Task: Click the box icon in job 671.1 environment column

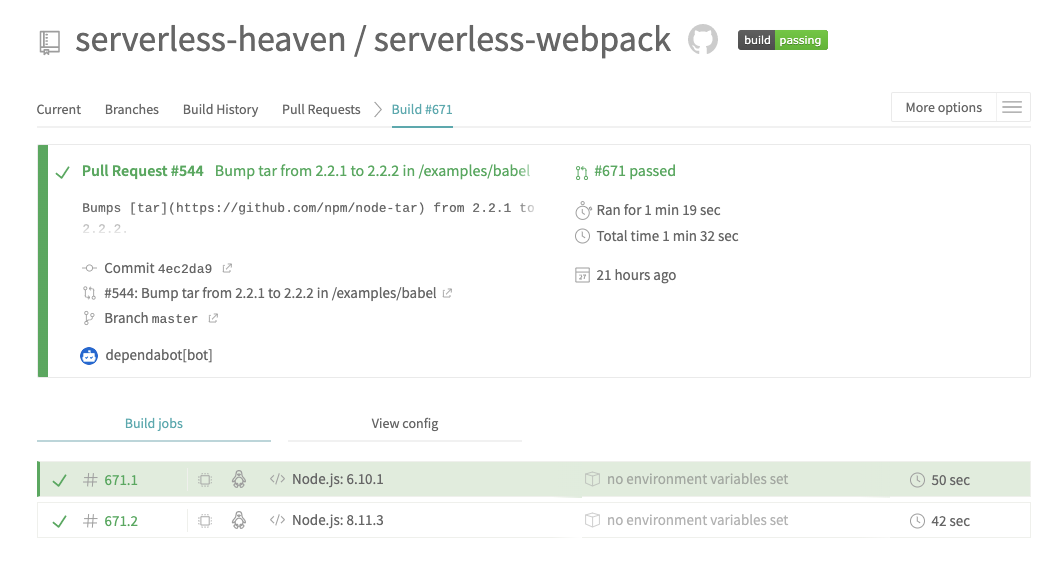Action: click(x=592, y=479)
